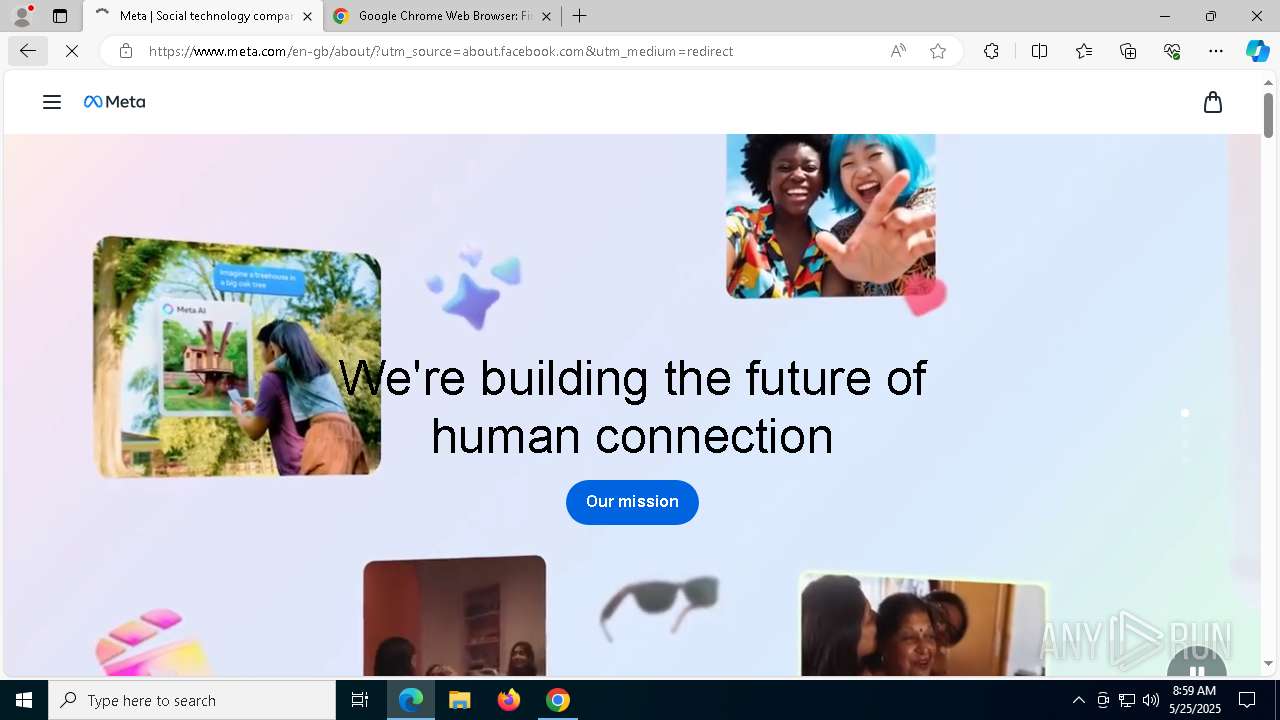Click the address bar URL

441,51
